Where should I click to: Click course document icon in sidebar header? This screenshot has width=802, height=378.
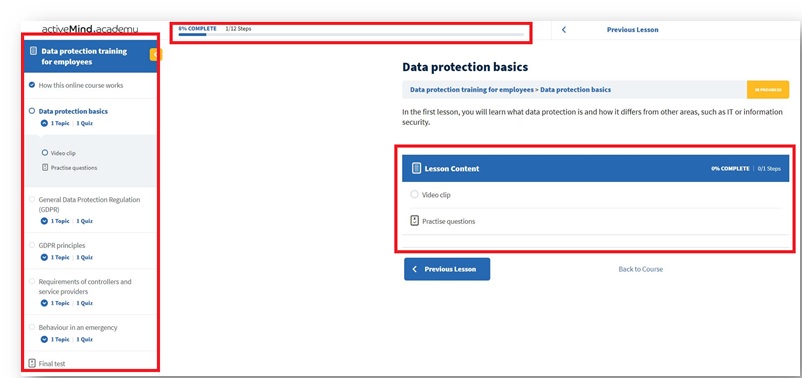(x=34, y=51)
